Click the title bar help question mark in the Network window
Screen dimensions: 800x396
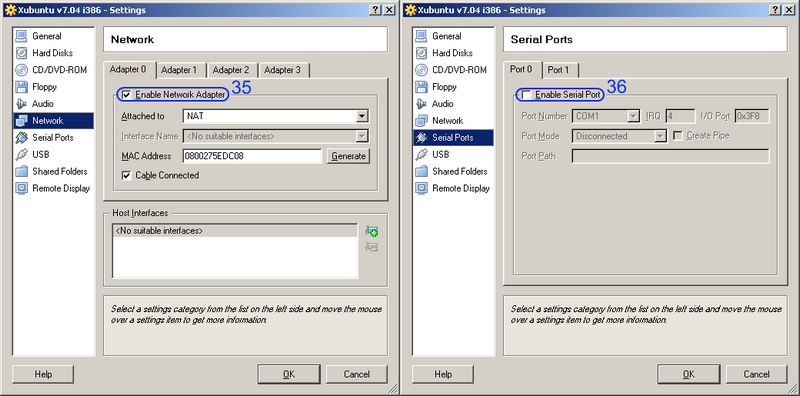(376, 10)
